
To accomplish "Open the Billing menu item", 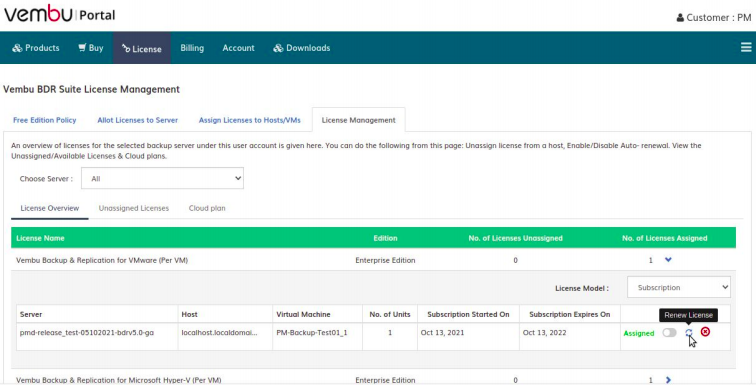I will click(192, 48).
